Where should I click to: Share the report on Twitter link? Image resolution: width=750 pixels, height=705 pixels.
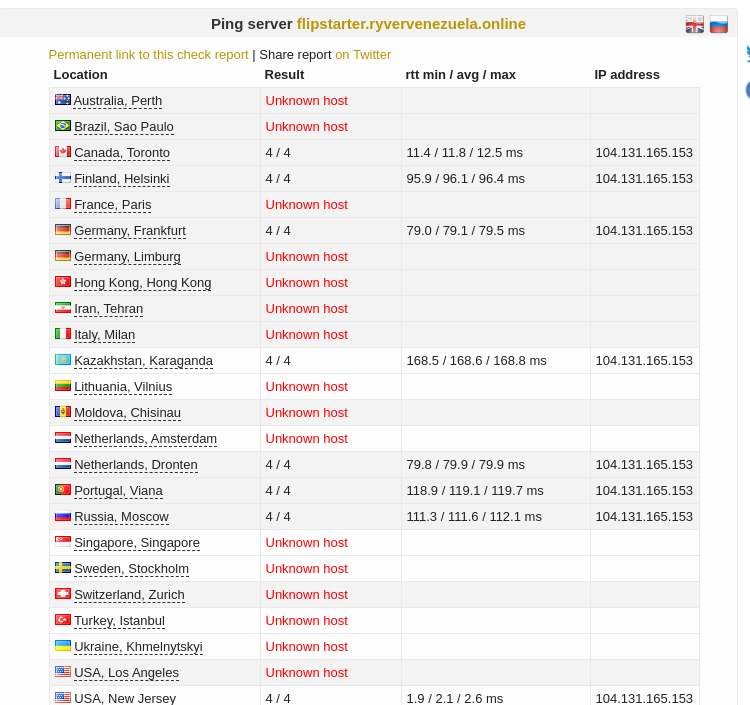363,55
